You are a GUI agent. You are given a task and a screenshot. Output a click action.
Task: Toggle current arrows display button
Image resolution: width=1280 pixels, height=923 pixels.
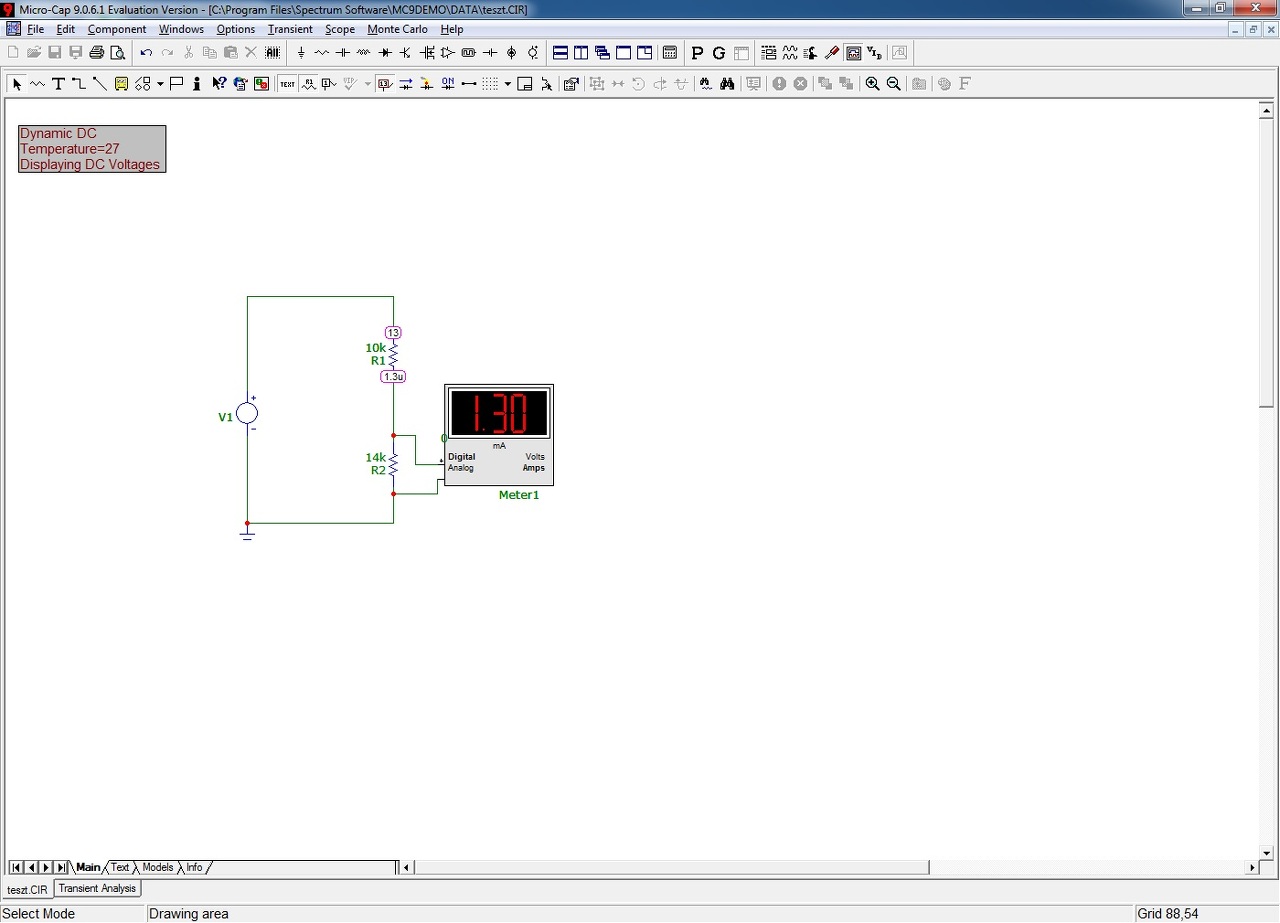click(x=405, y=84)
